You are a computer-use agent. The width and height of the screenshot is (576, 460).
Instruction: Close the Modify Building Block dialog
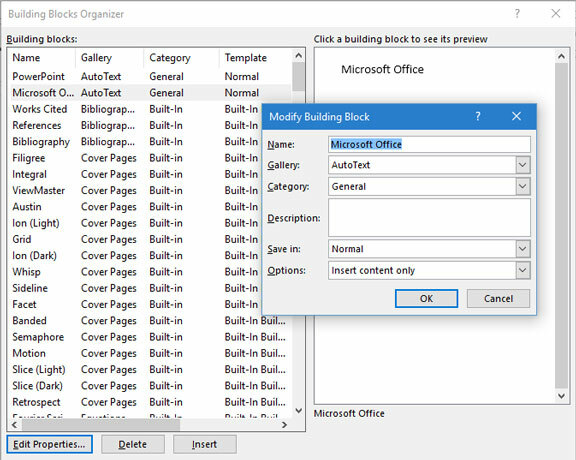tap(516, 116)
